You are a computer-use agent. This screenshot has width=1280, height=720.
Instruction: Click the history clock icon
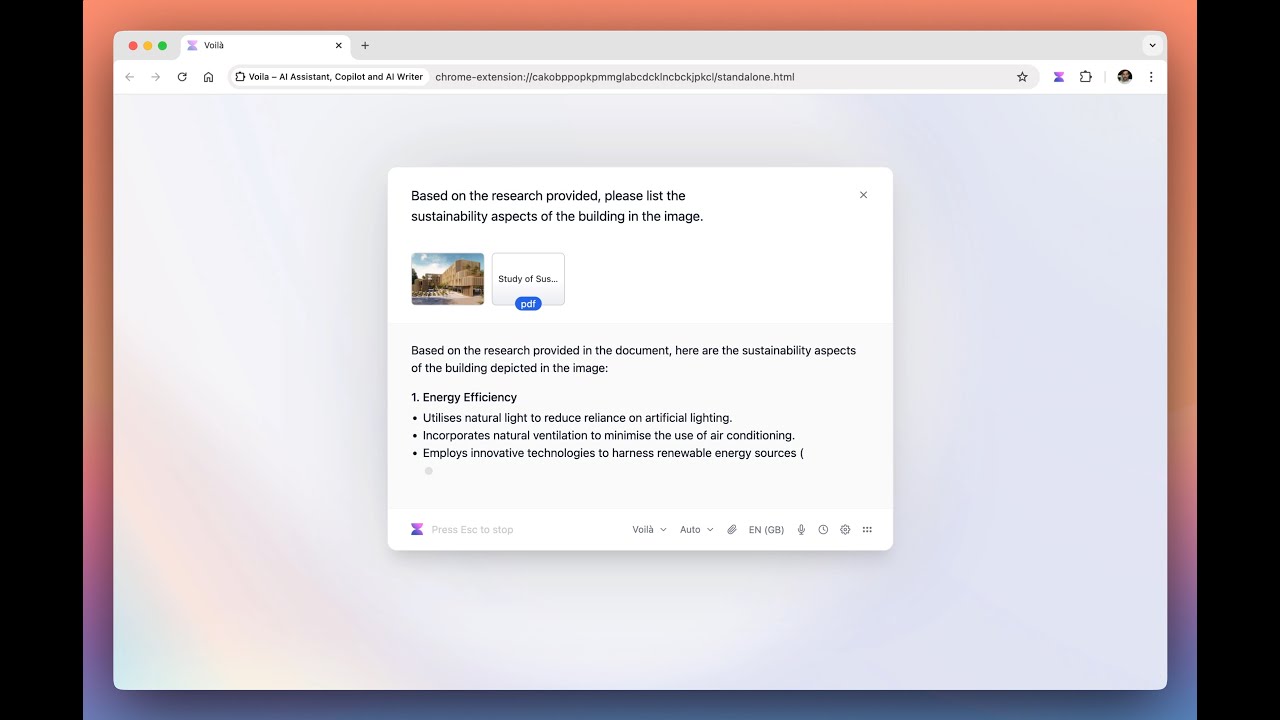click(x=823, y=529)
